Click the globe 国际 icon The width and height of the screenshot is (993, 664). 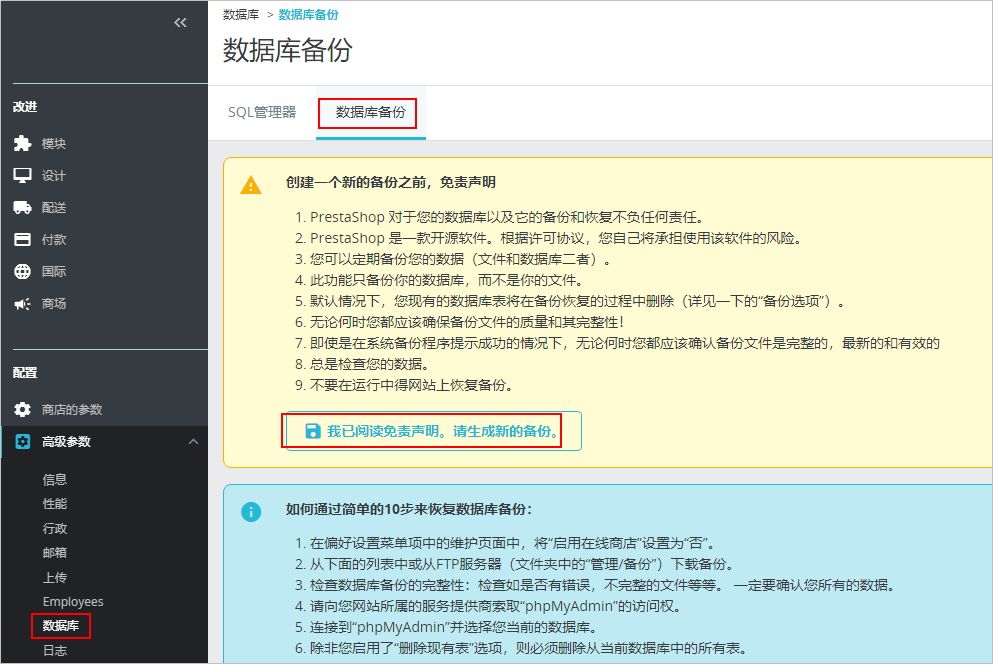[22, 272]
